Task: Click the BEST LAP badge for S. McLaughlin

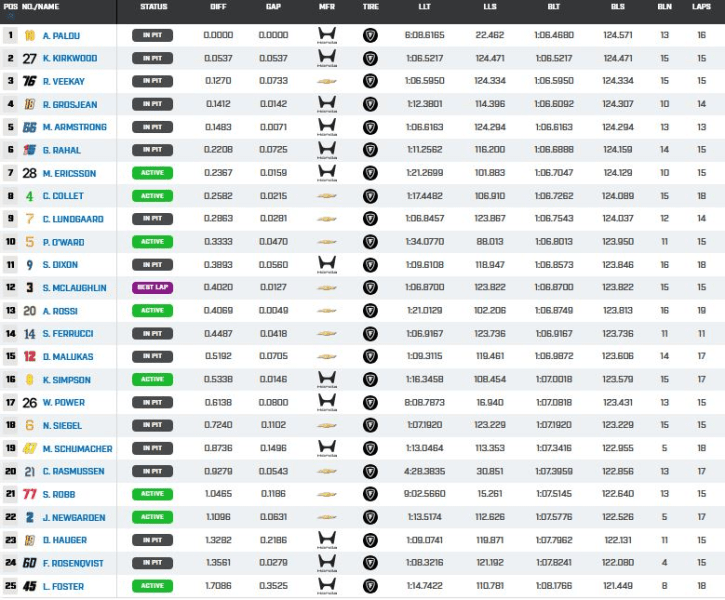Action: pos(152,288)
